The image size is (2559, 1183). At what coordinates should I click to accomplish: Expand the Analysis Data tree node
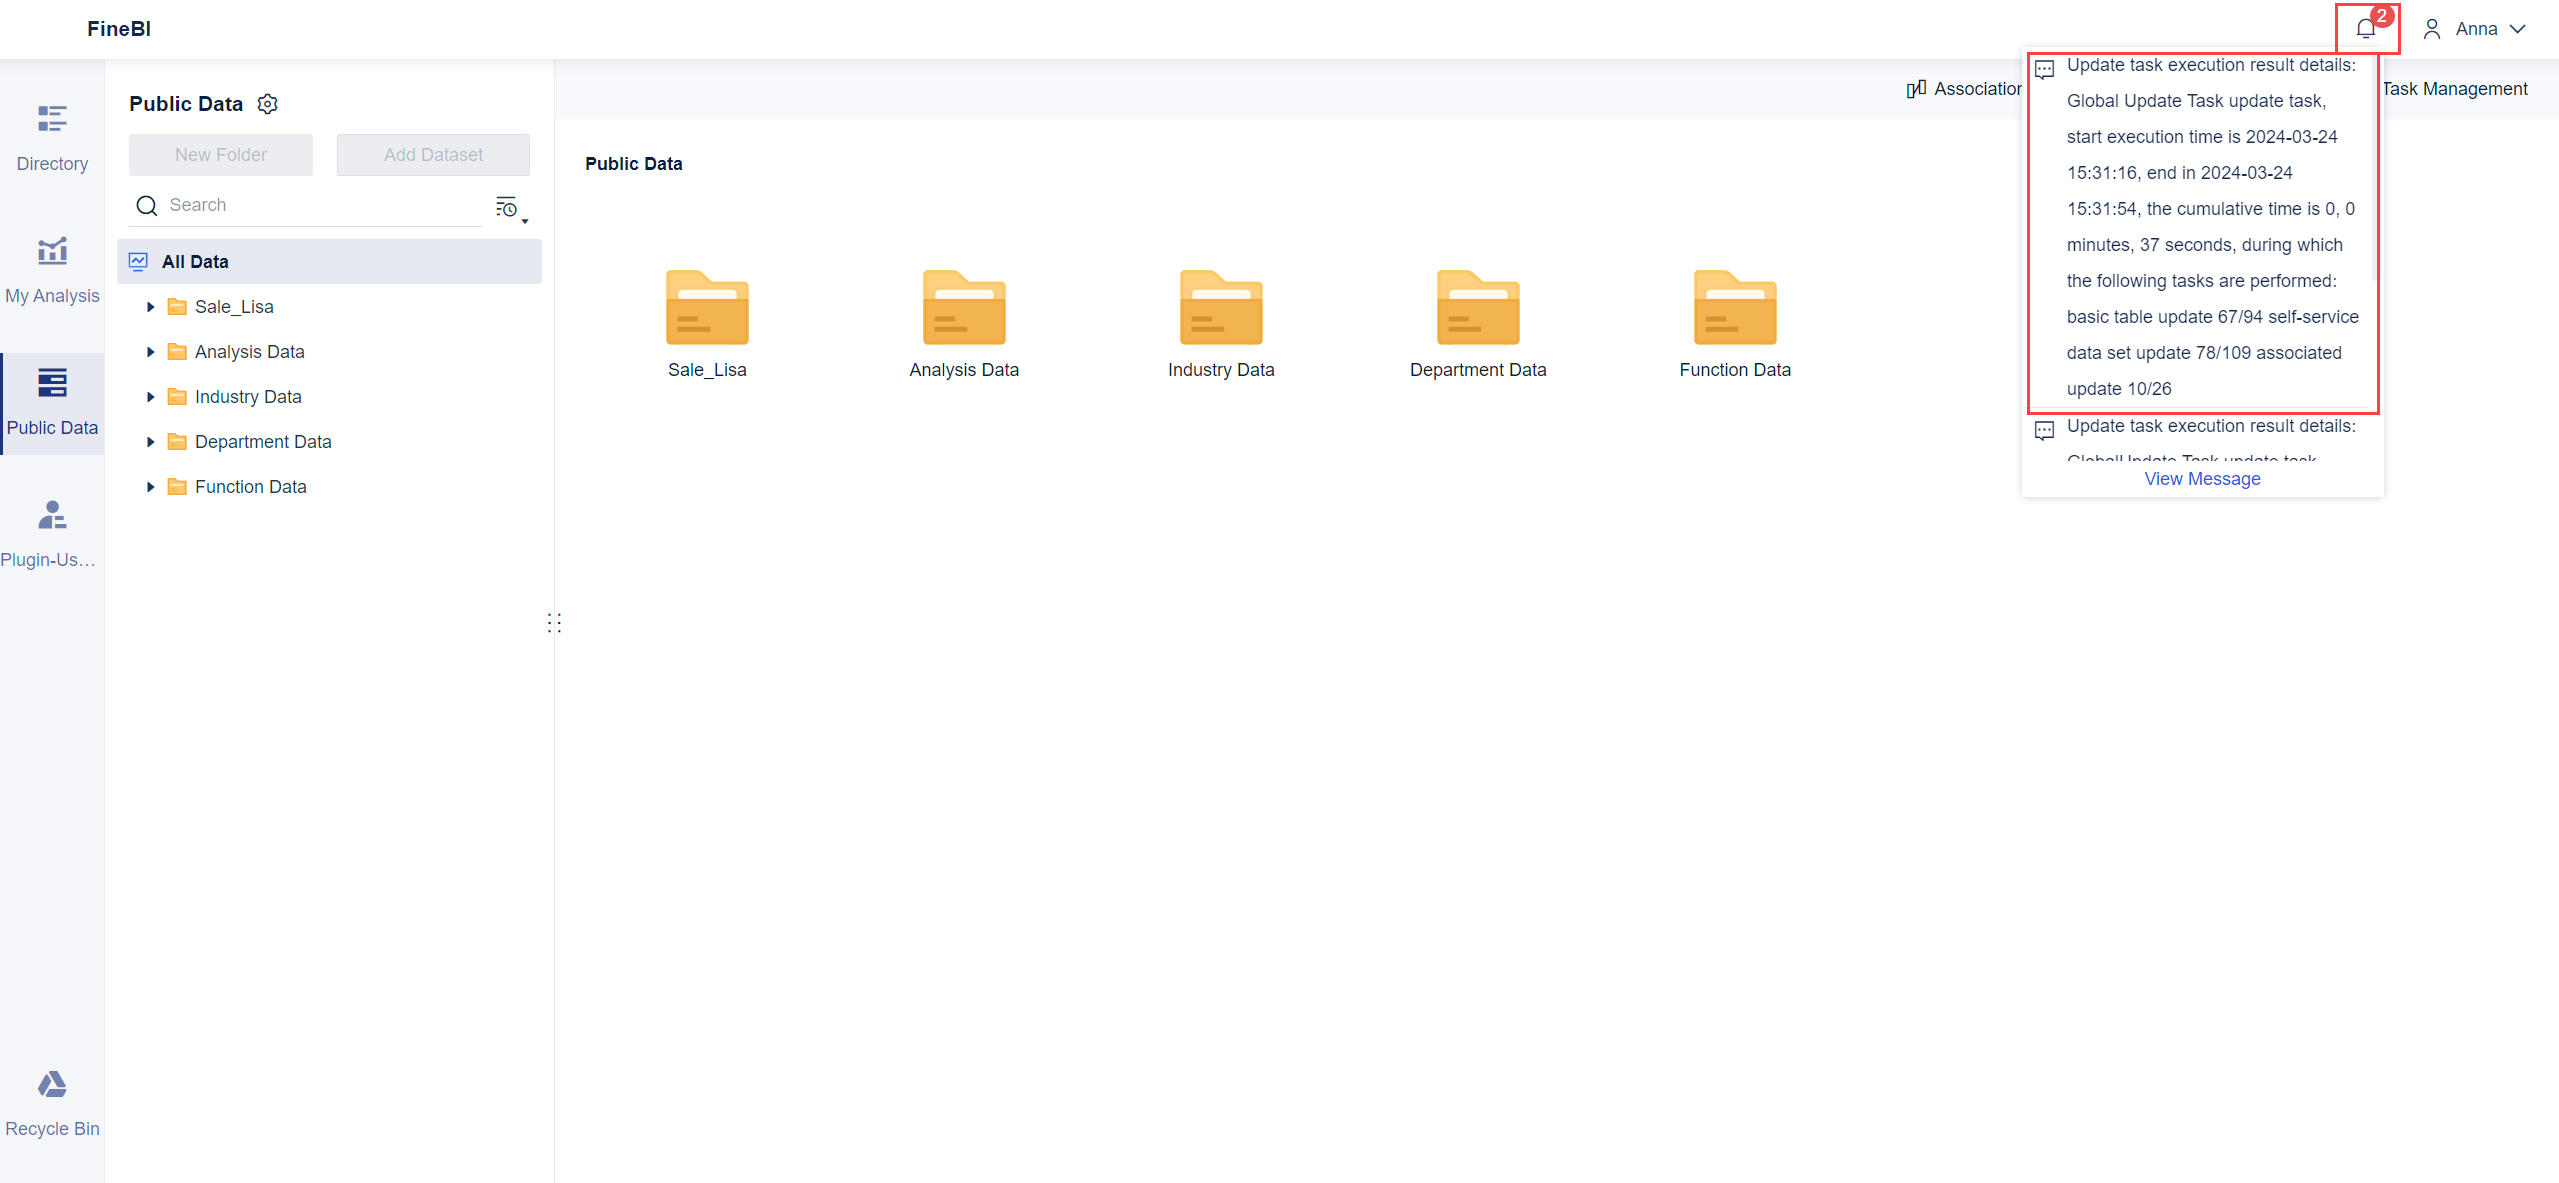point(150,352)
